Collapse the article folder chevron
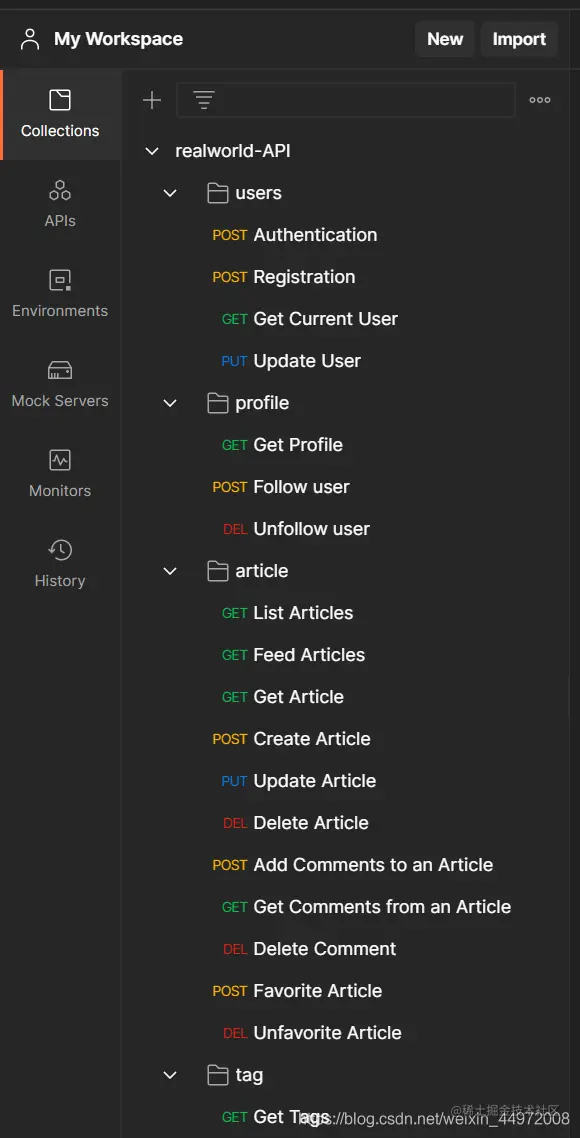This screenshot has height=1138, width=580. [x=170, y=571]
